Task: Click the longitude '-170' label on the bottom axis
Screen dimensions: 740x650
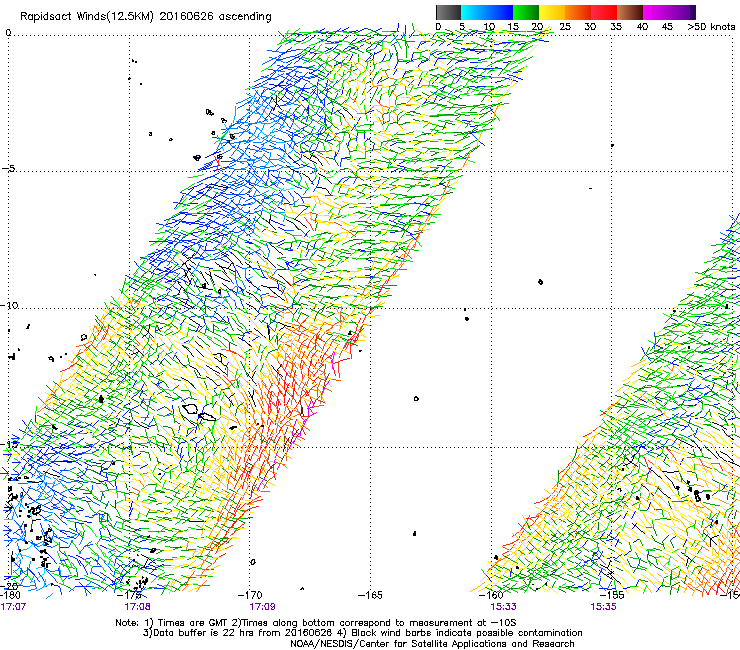Action: point(251,595)
